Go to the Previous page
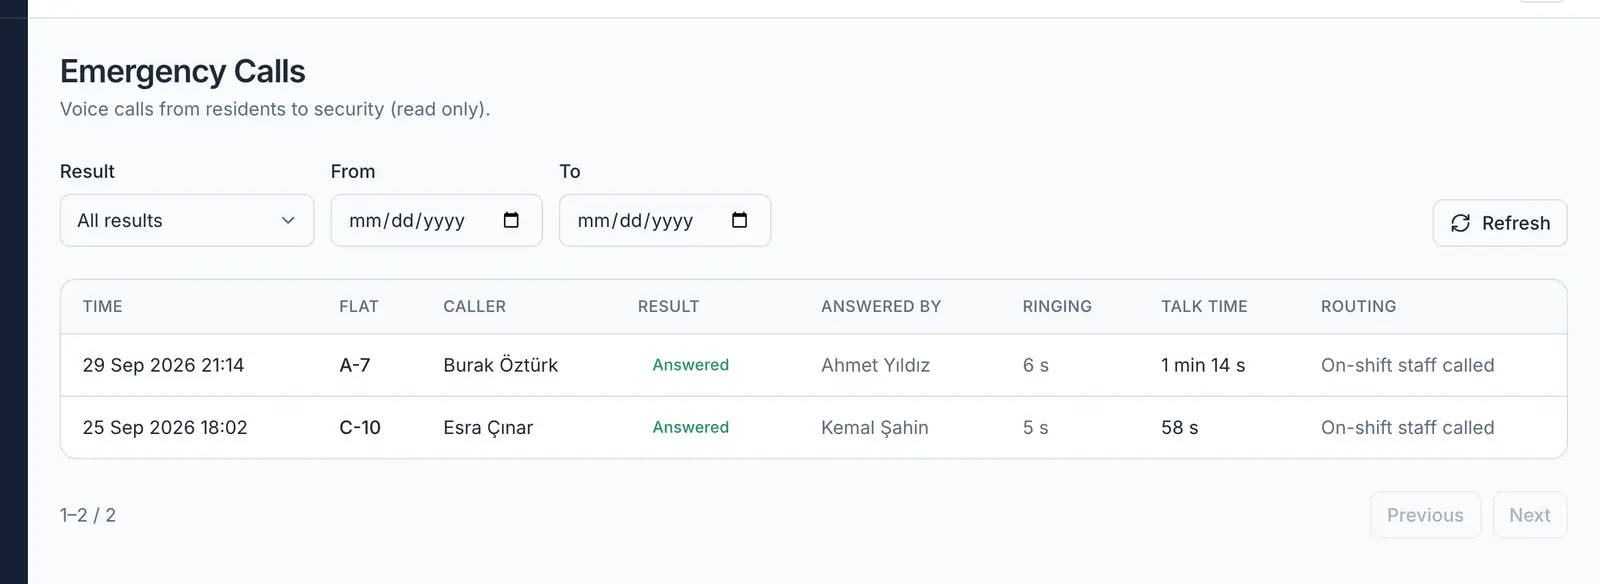 click(x=1425, y=515)
